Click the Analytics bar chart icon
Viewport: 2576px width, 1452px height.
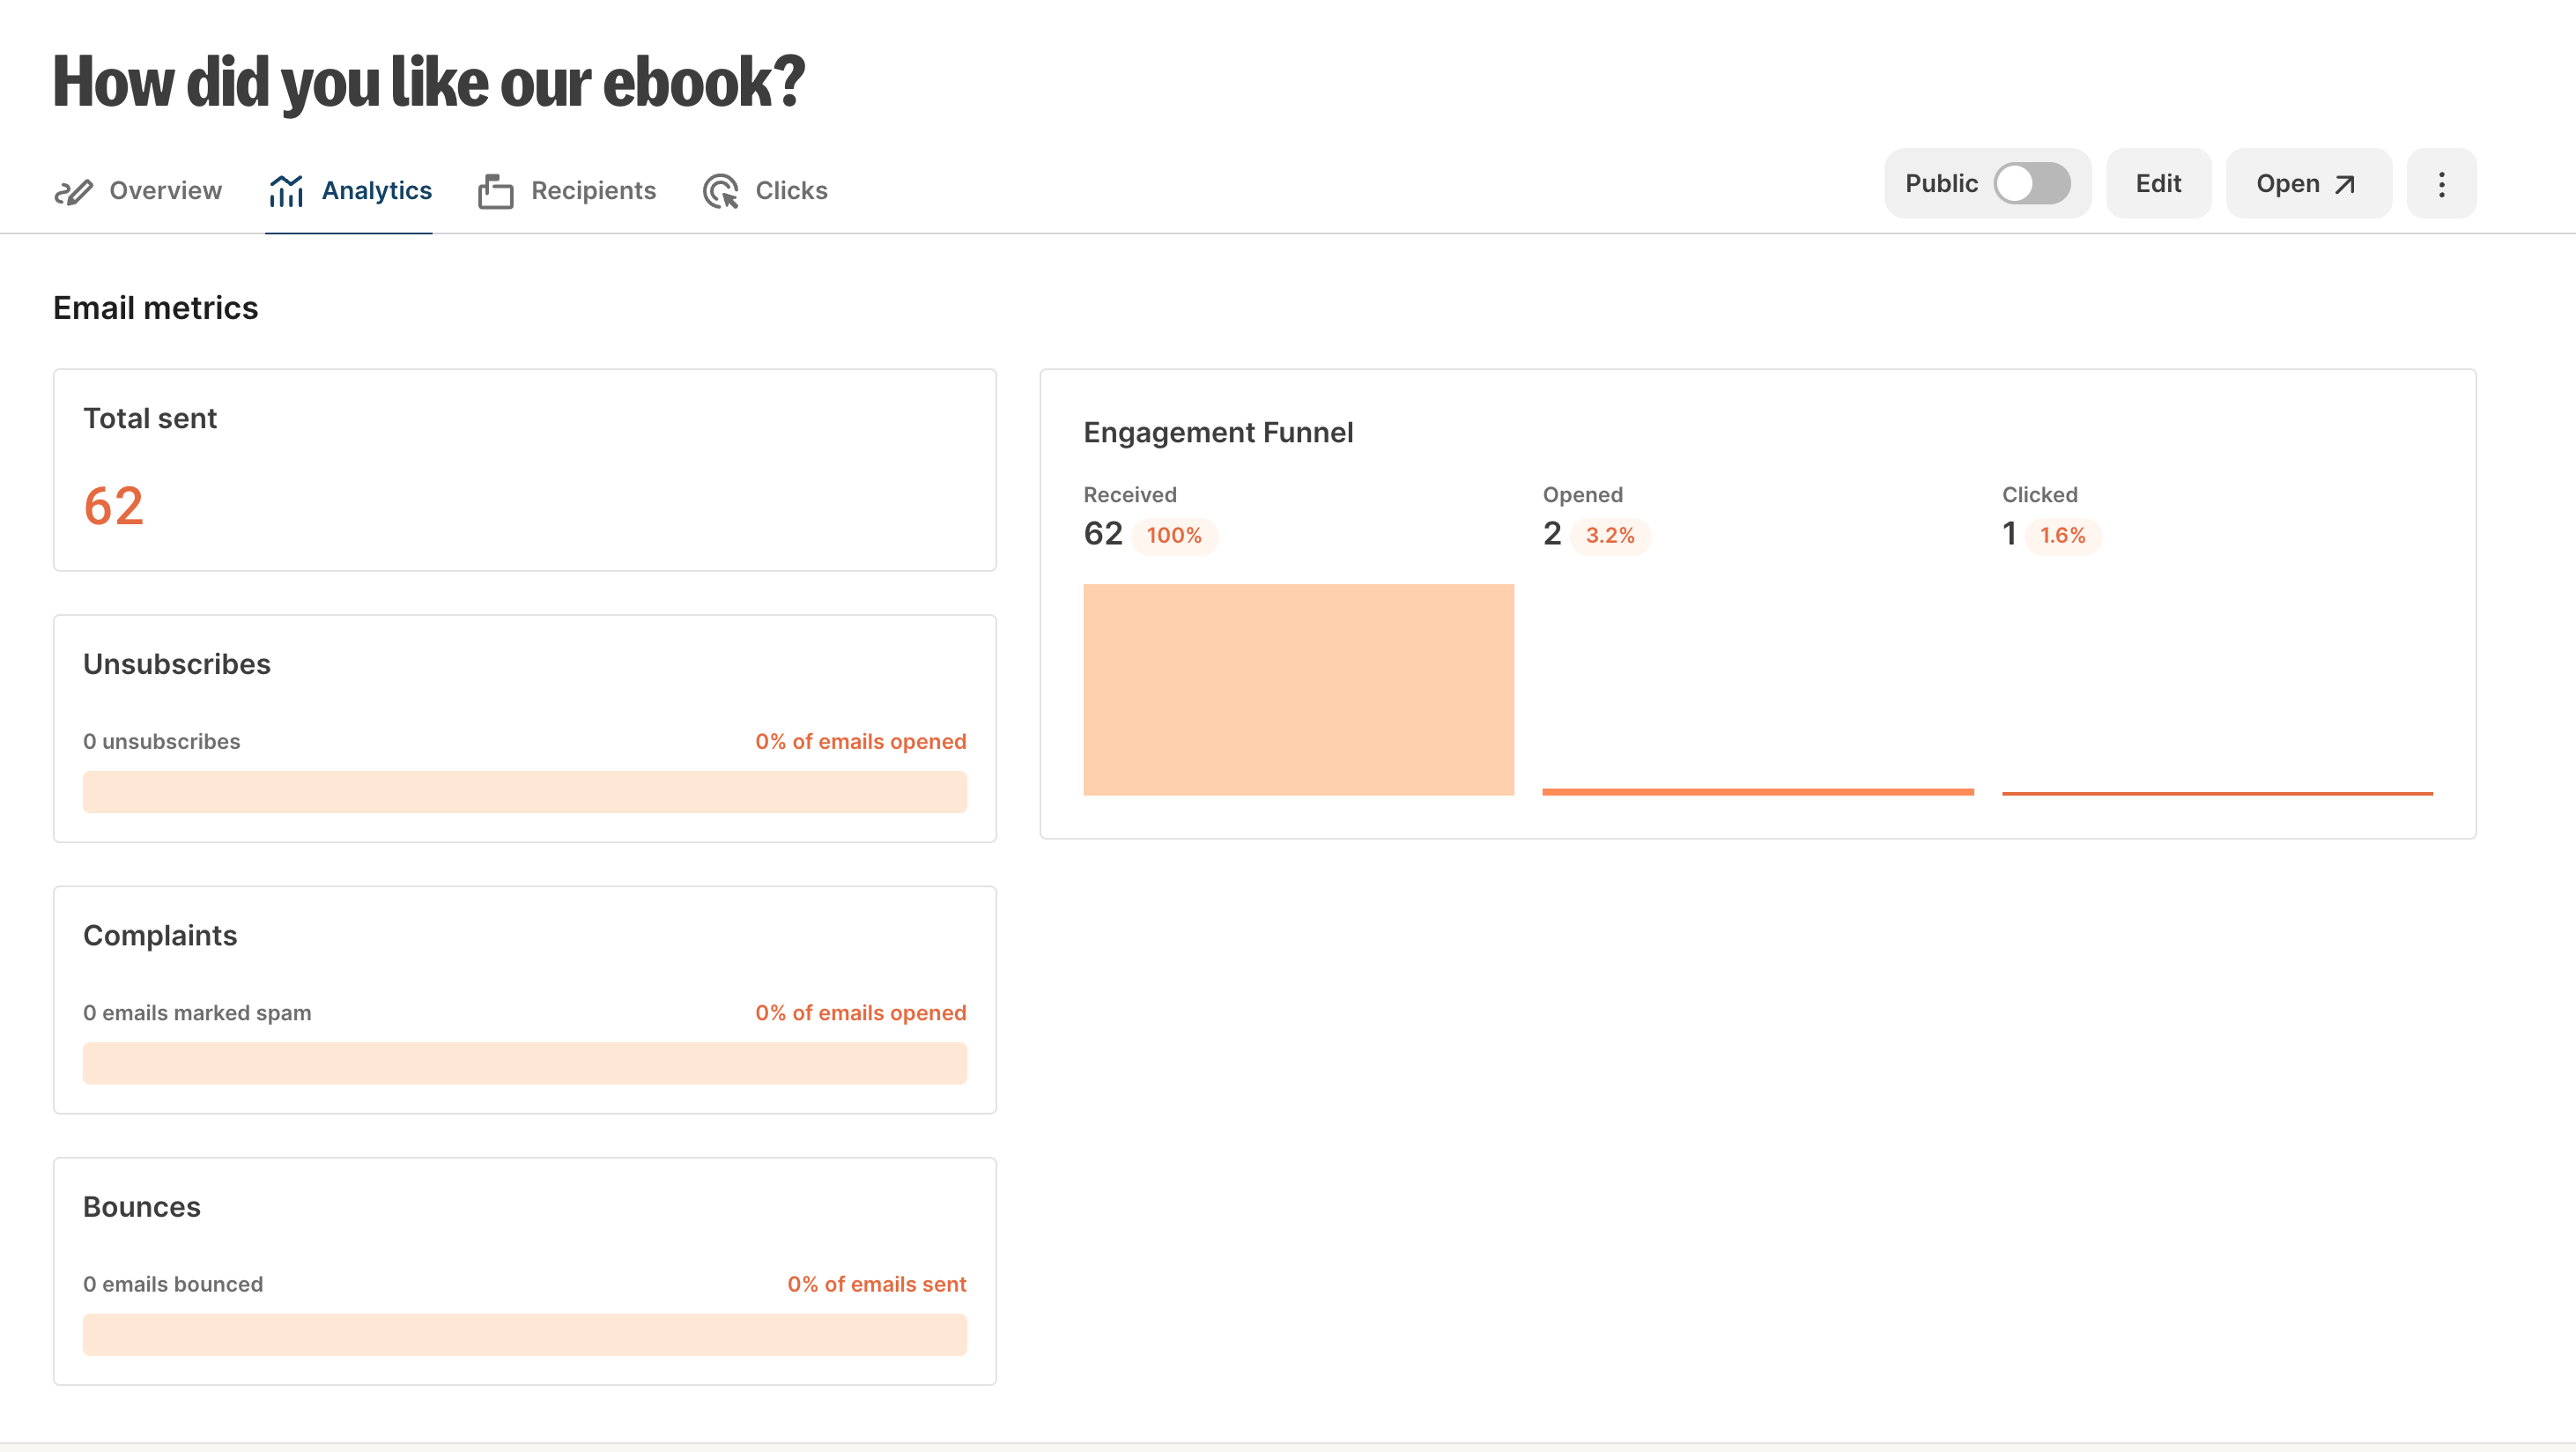286,191
